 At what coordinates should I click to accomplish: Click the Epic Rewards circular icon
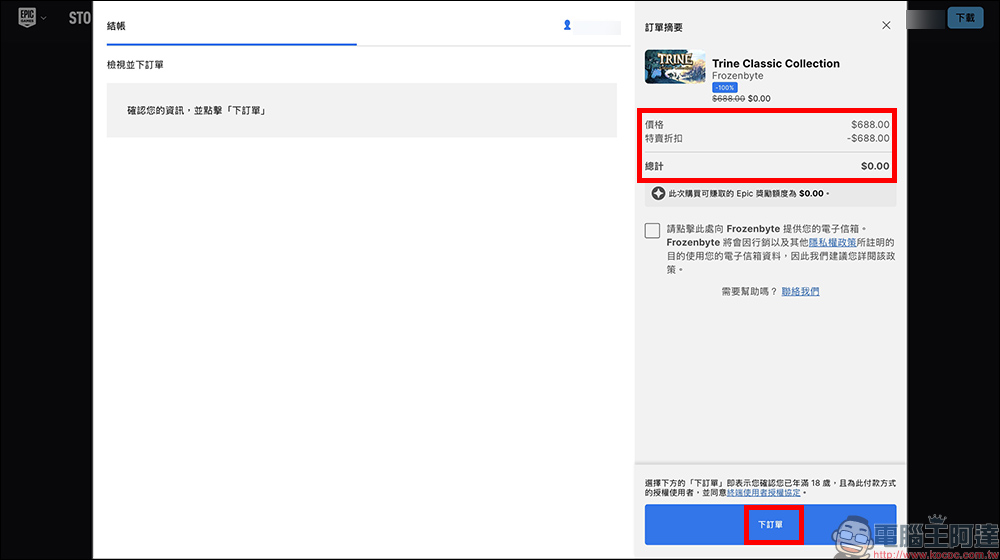click(658, 193)
